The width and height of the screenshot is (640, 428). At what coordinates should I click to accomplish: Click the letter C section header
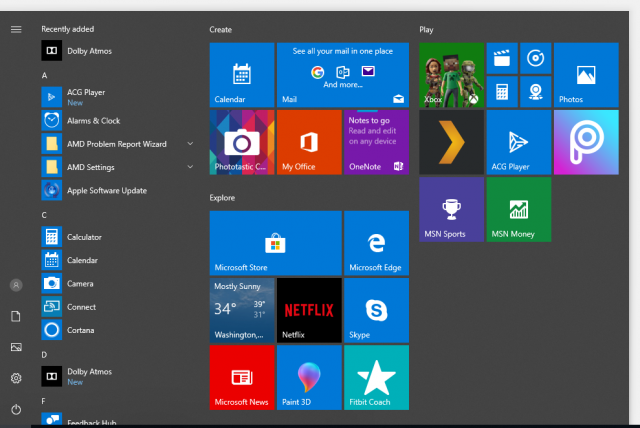click(44, 215)
